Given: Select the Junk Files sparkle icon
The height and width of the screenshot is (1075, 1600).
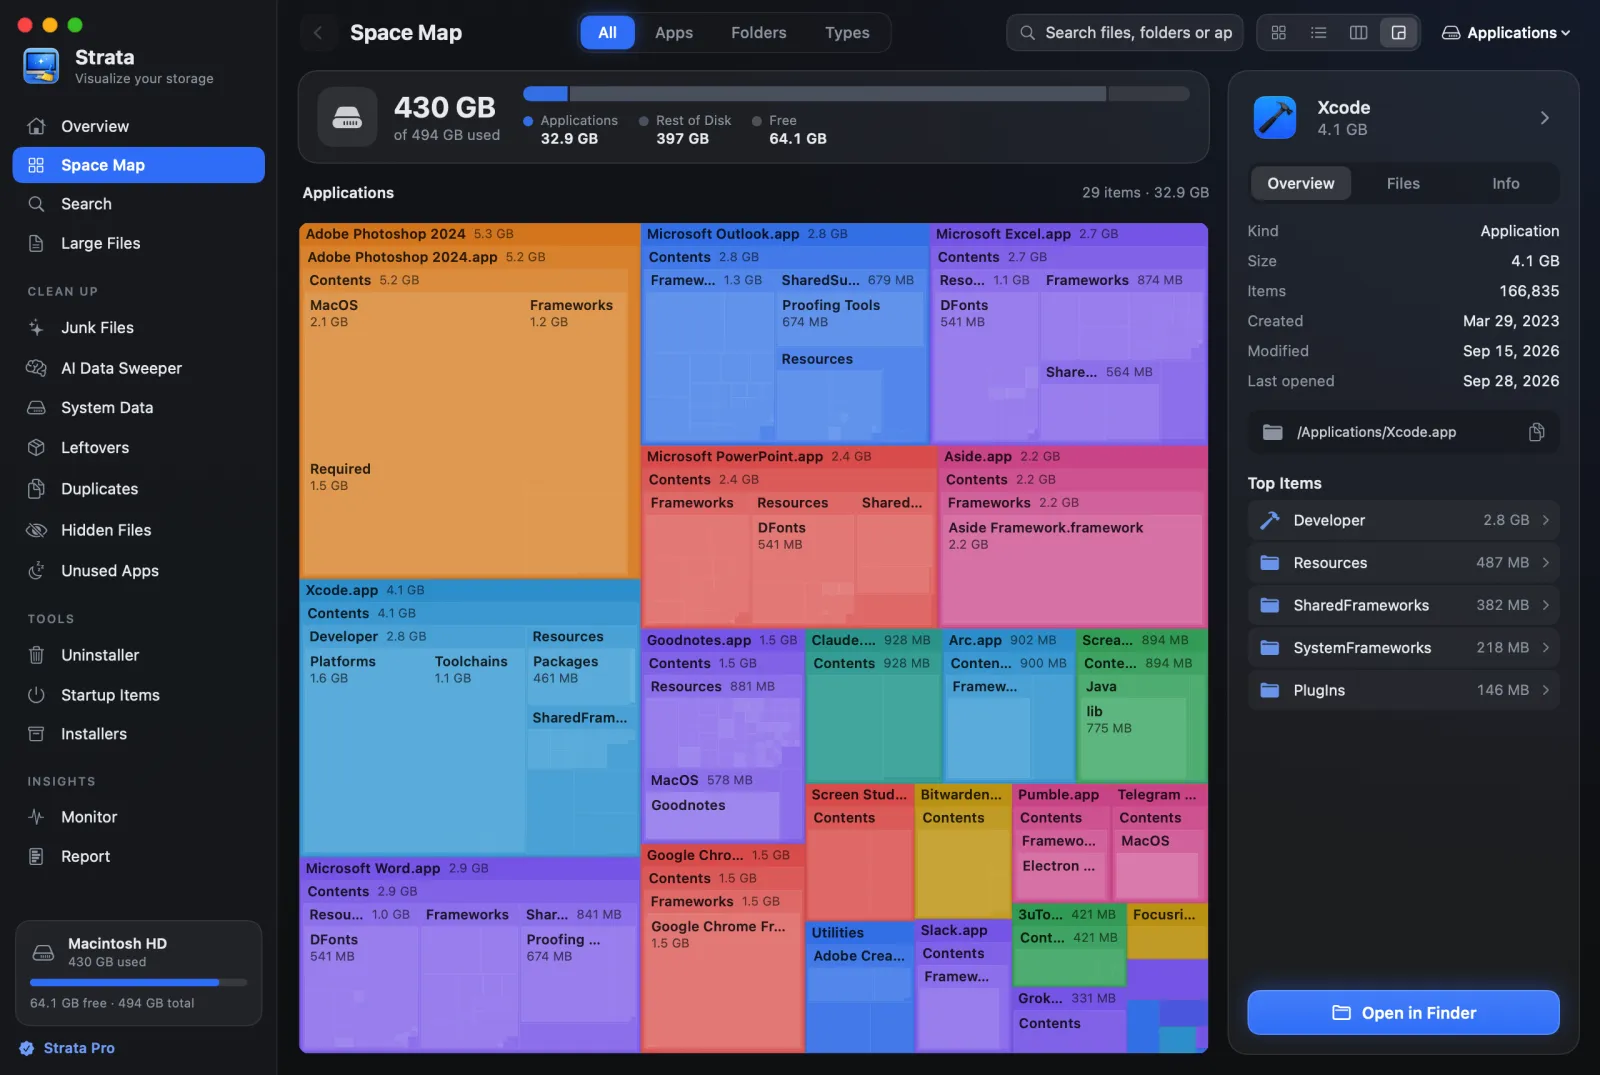Looking at the screenshot, I should tap(36, 327).
